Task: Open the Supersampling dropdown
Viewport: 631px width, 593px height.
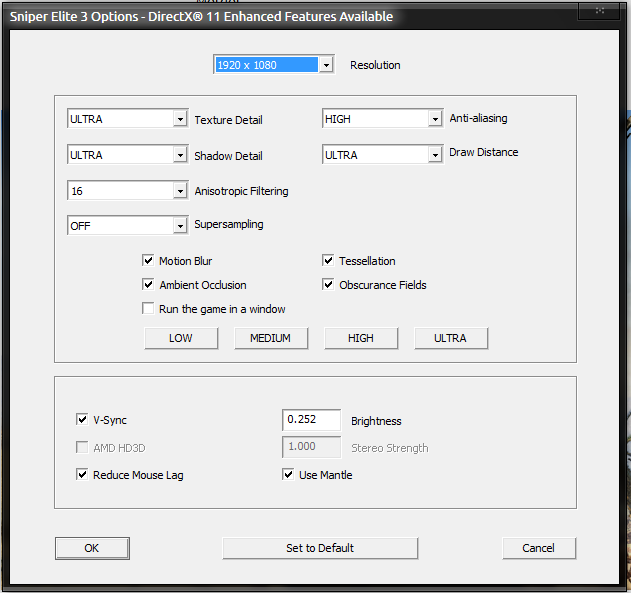Action: 128,225
